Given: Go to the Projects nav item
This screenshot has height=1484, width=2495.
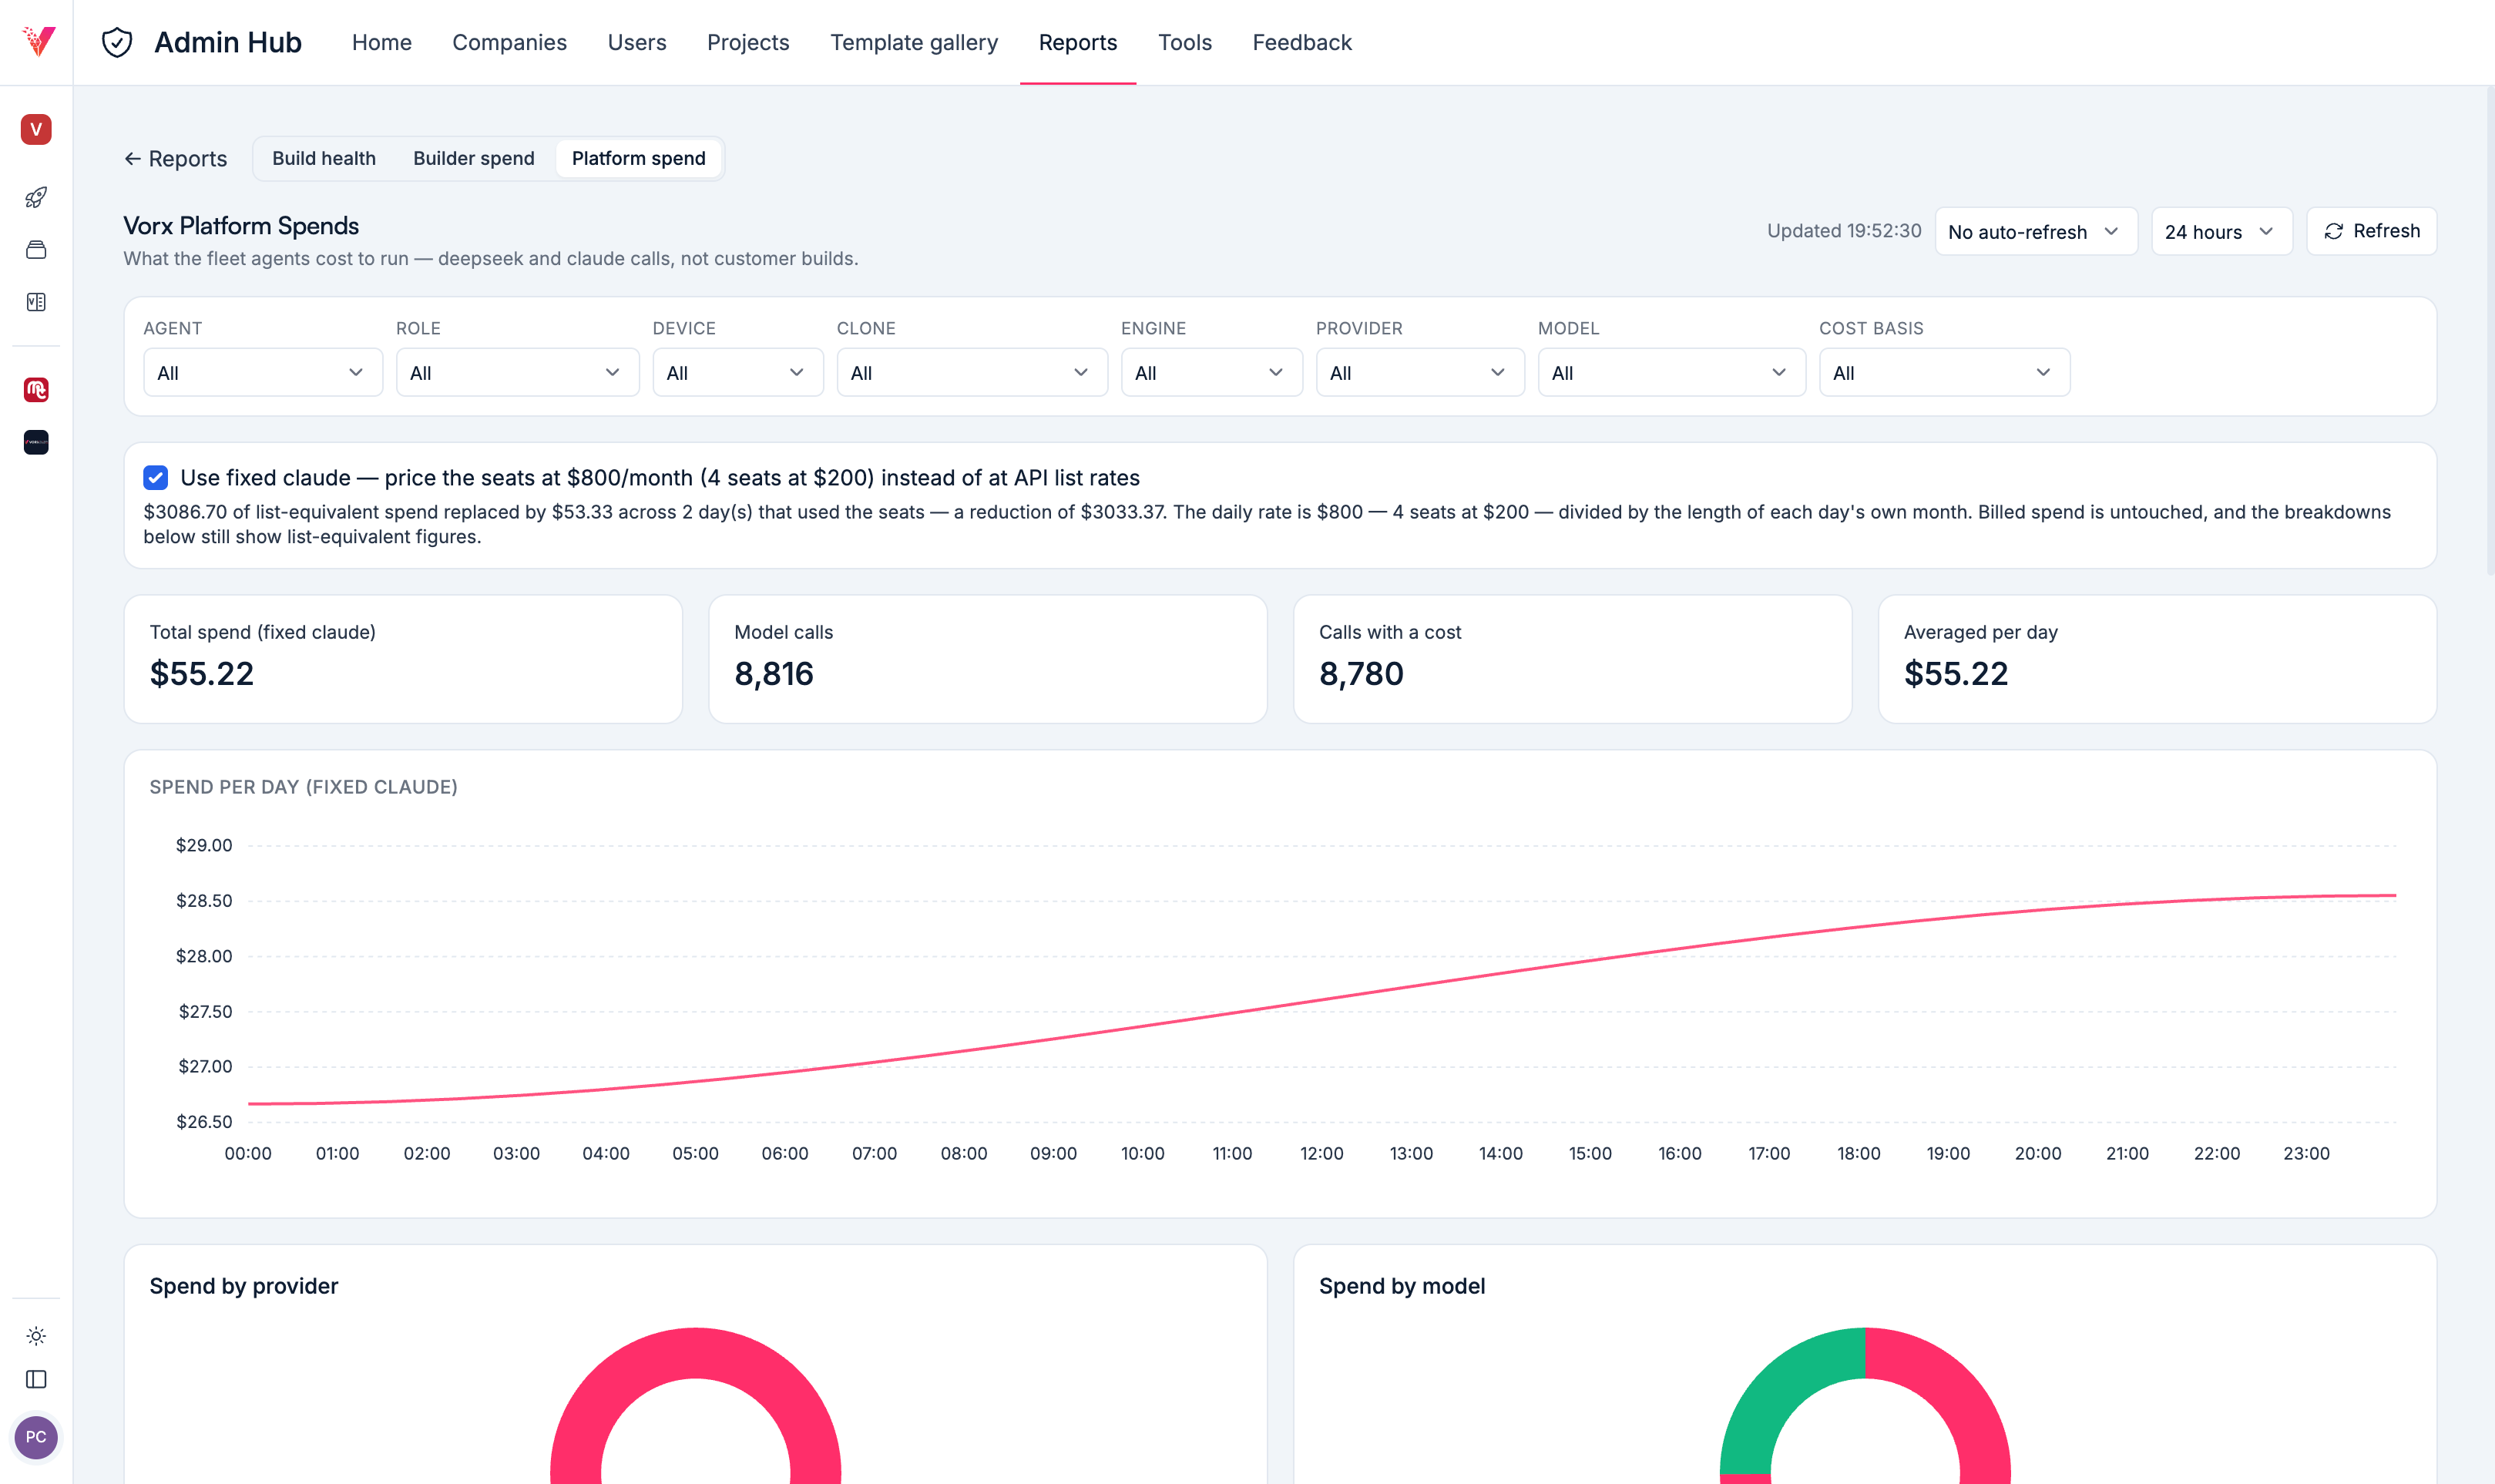Looking at the screenshot, I should 748,42.
